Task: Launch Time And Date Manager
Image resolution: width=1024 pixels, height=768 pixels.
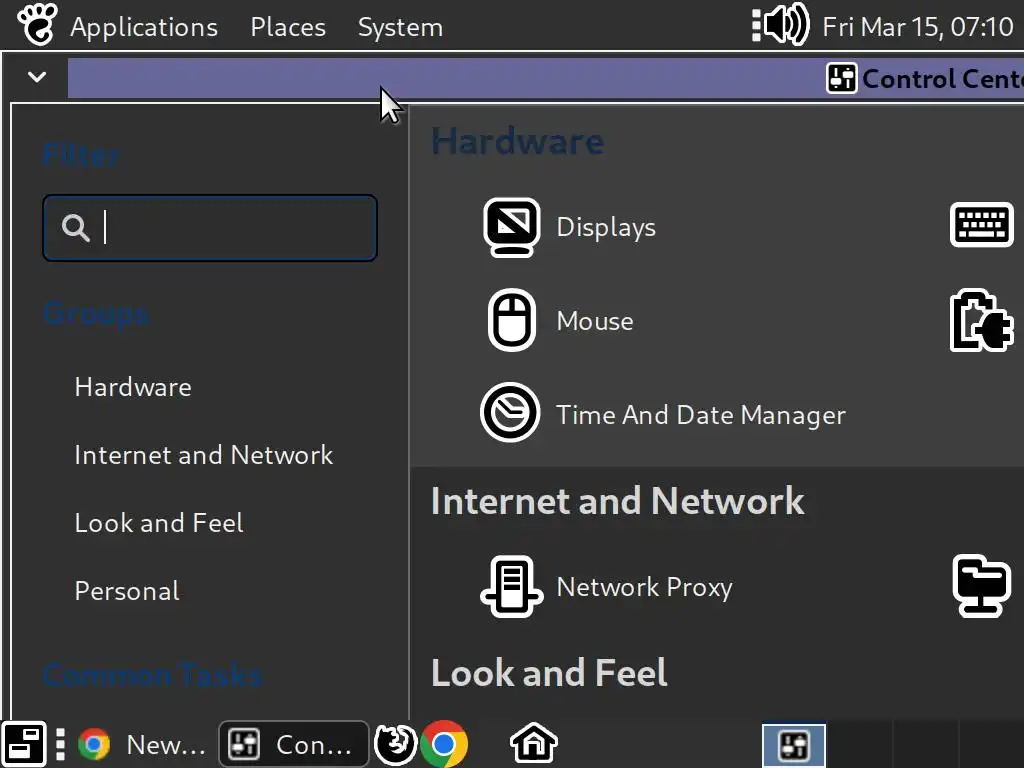Action: point(512,414)
